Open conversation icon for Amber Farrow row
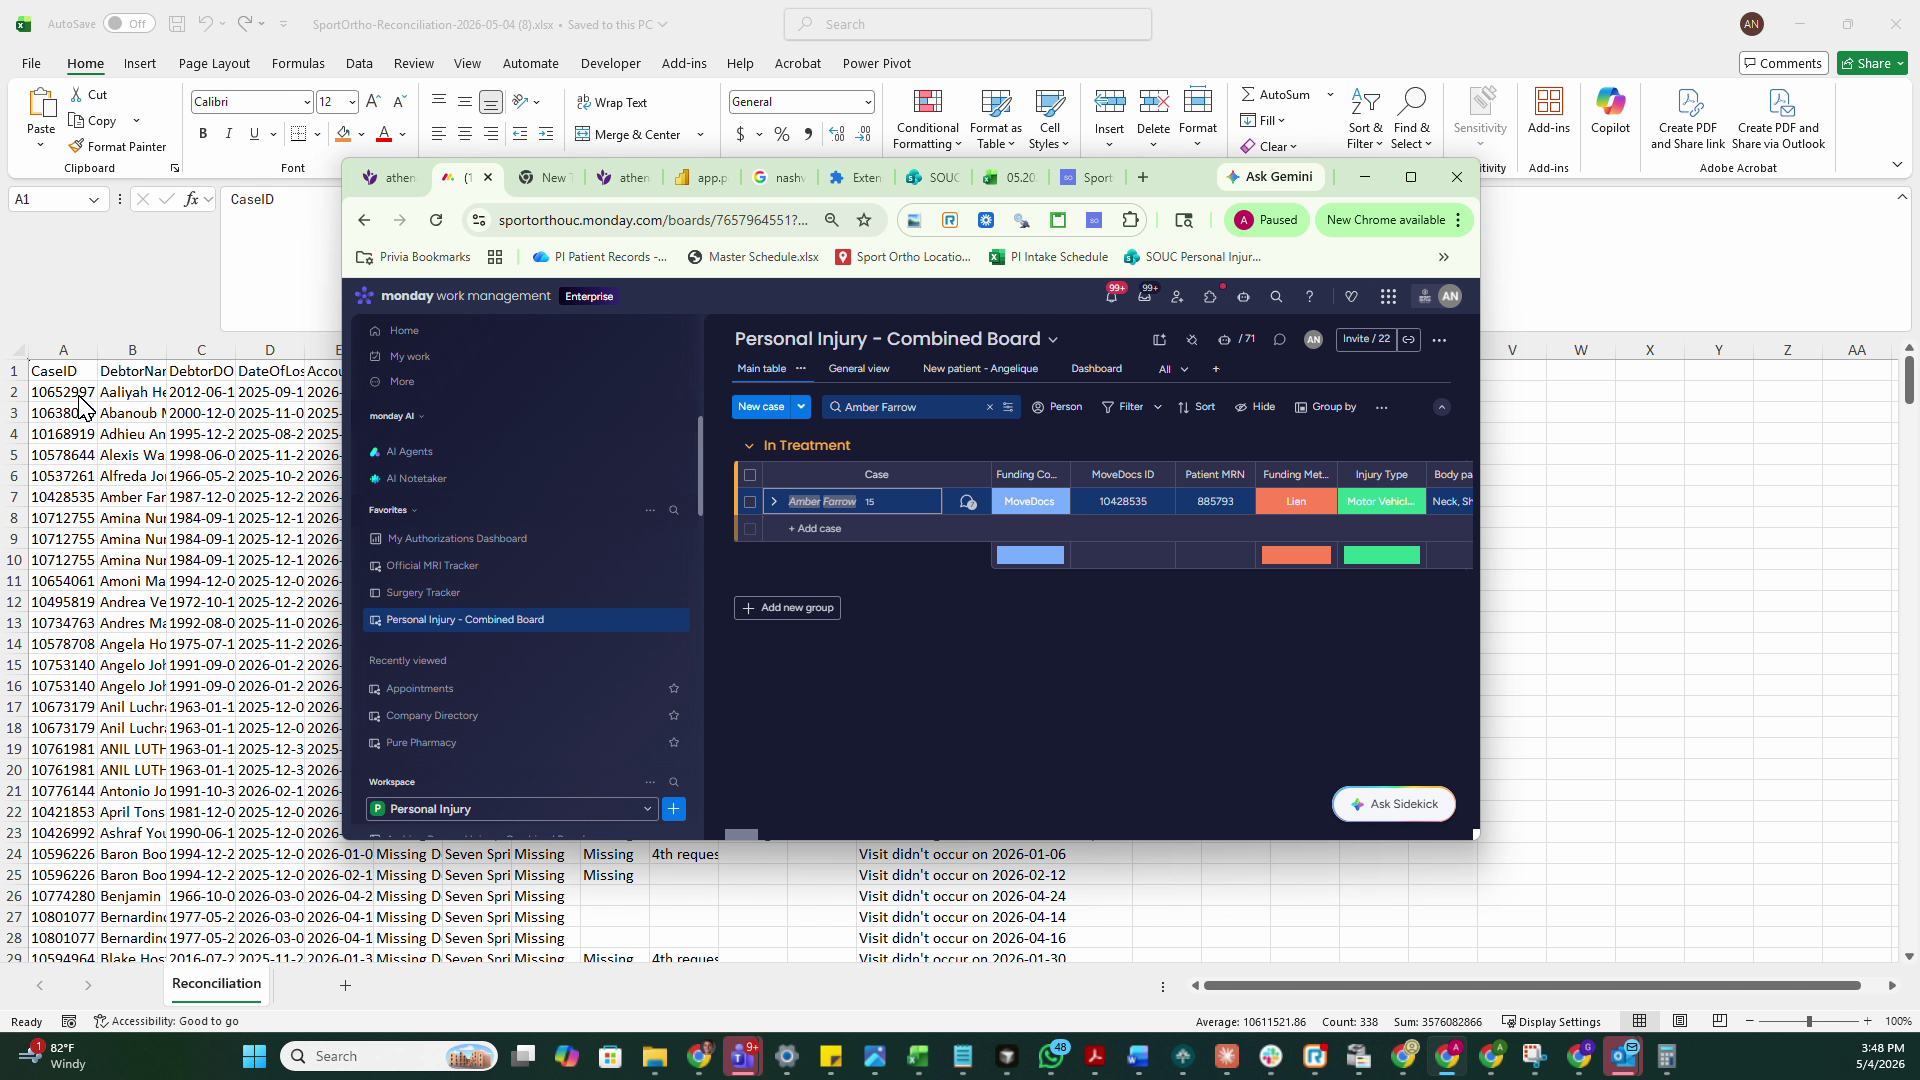The width and height of the screenshot is (1920, 1080). (967, 502)
